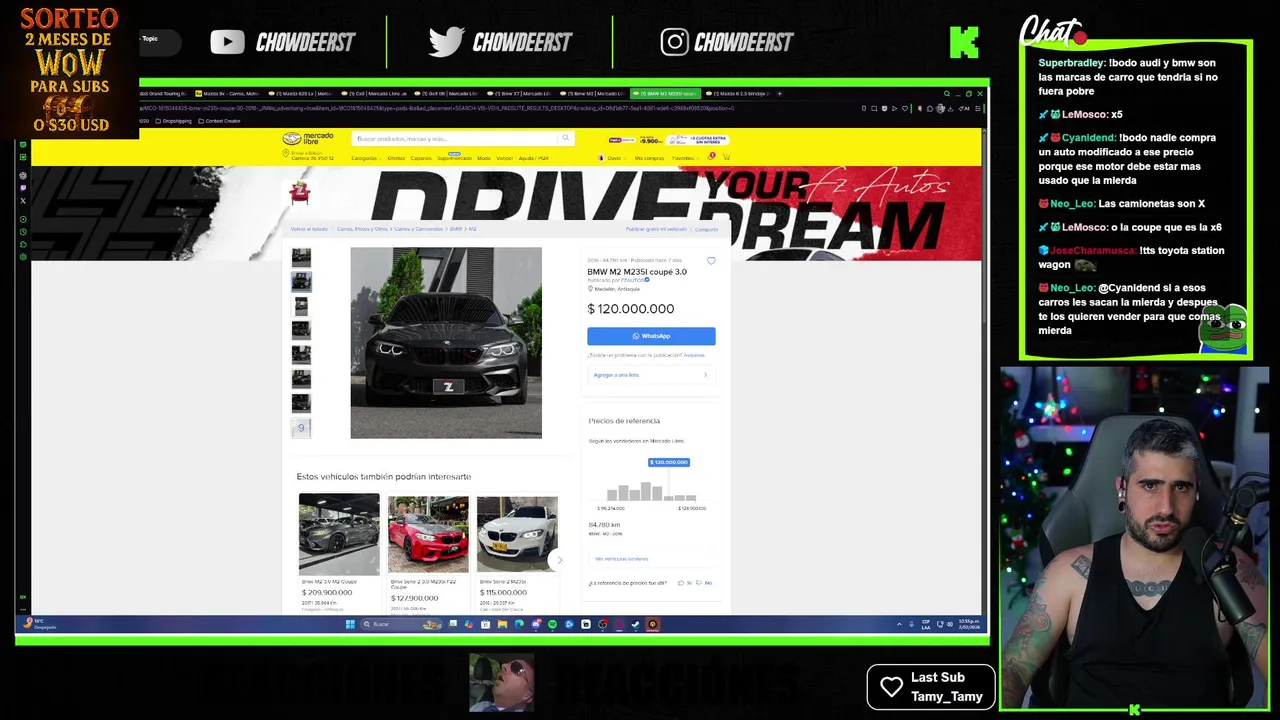
Task: Open a new browser tab plus button
Action: click(780, 93)
